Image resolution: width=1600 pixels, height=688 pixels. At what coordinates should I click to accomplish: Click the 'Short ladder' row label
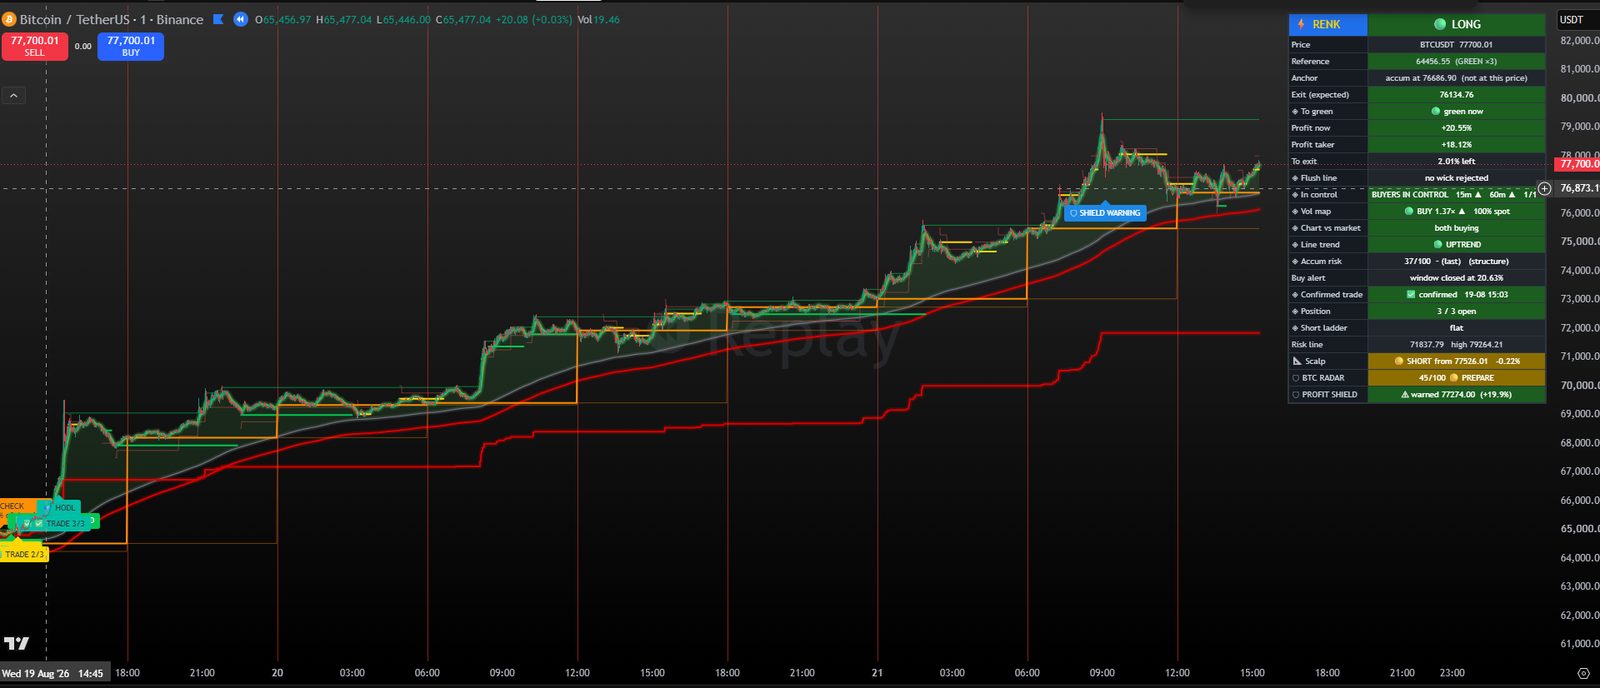coord(1327,328)
